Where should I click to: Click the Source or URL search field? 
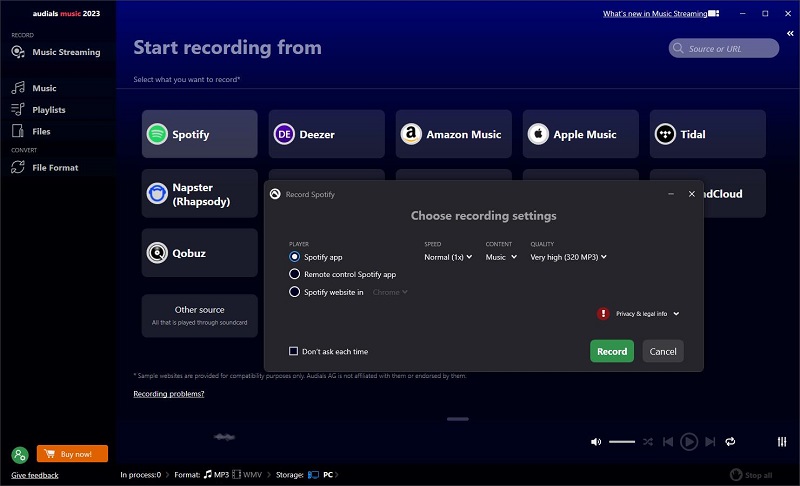click(723, 48)
